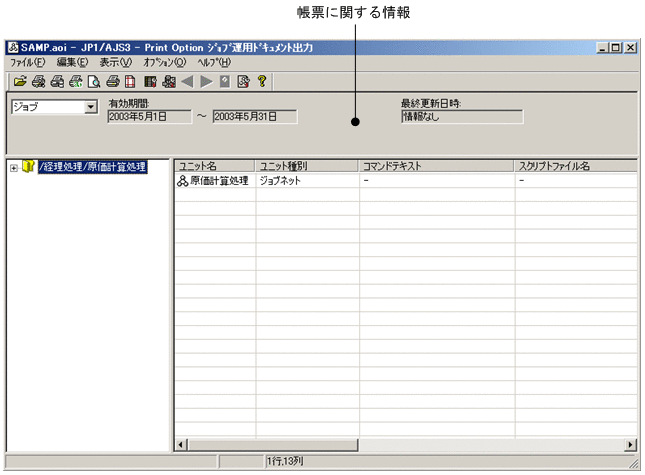Screen dimensions: 645x475
Task: Open the ファイル(F) menu
Action: (x=28, y=63)
